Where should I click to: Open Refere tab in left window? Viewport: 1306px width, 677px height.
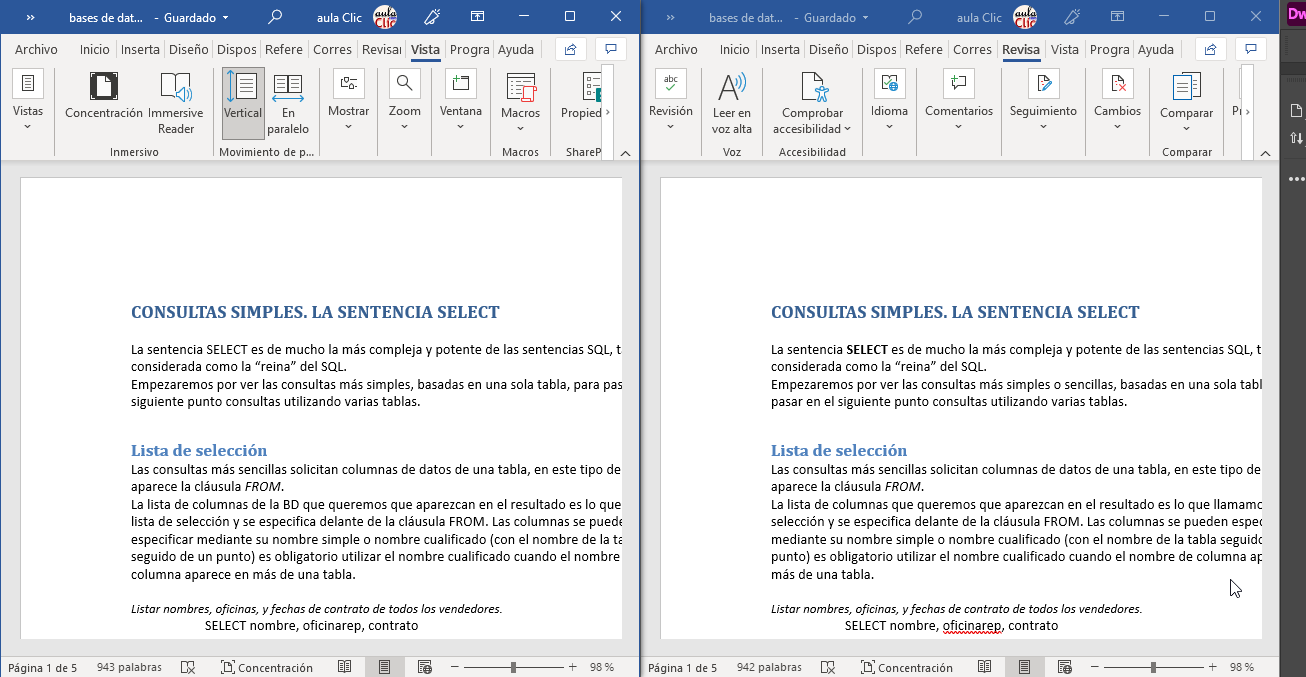click(284, 49)
